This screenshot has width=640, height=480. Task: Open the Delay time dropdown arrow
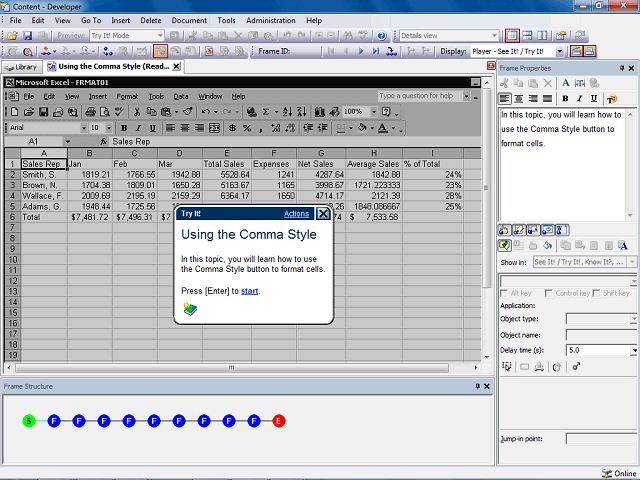[x=634, y=350]
